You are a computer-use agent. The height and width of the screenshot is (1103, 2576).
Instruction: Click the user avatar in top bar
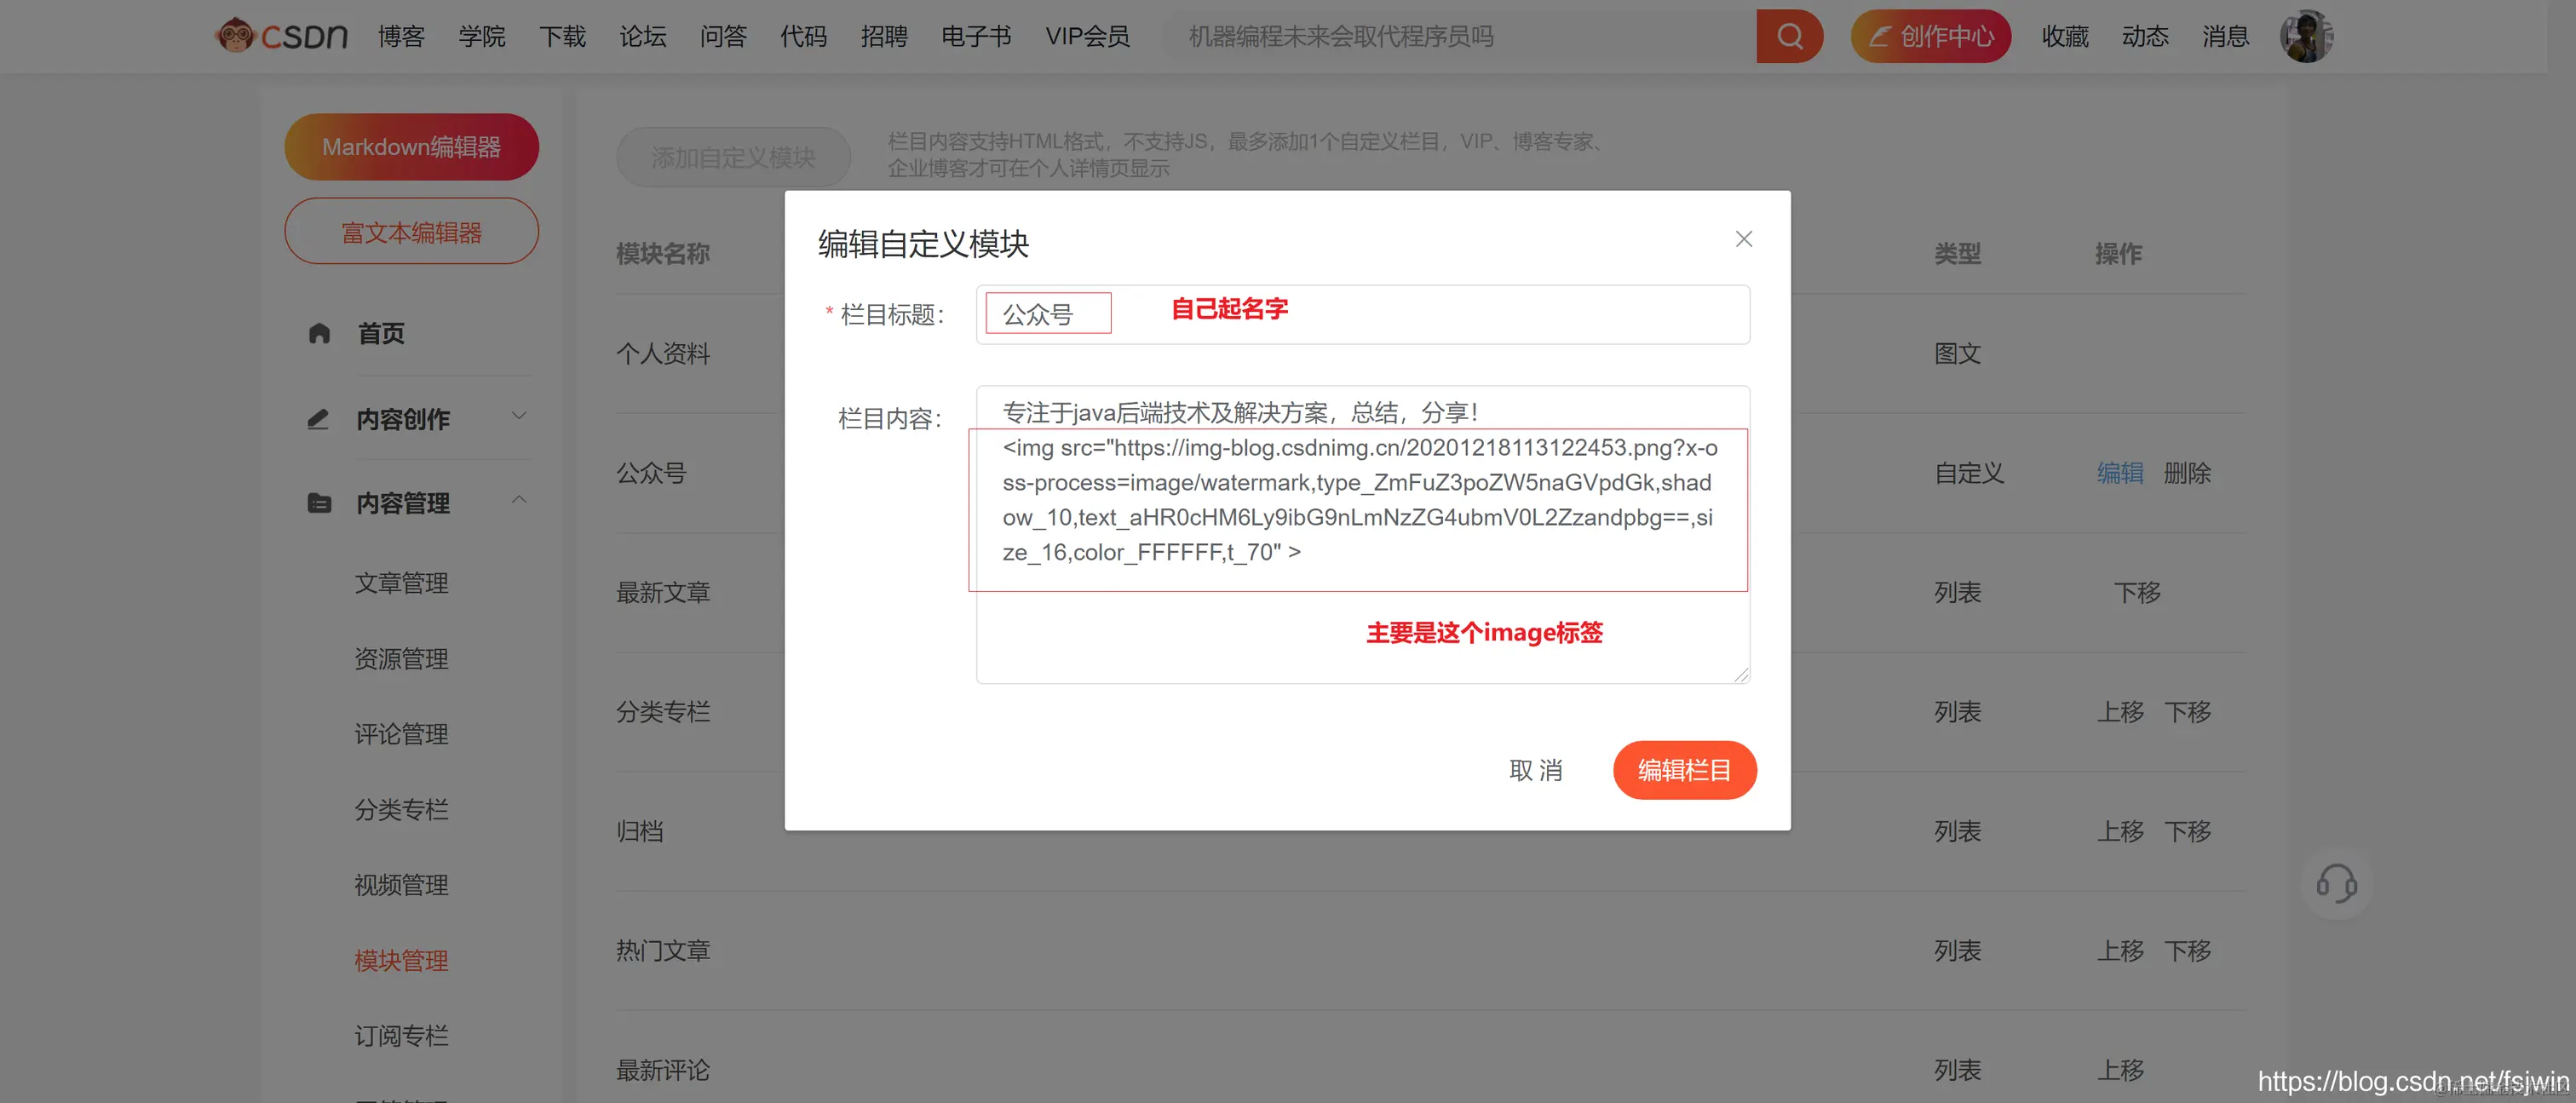(x=2306, y=35)
